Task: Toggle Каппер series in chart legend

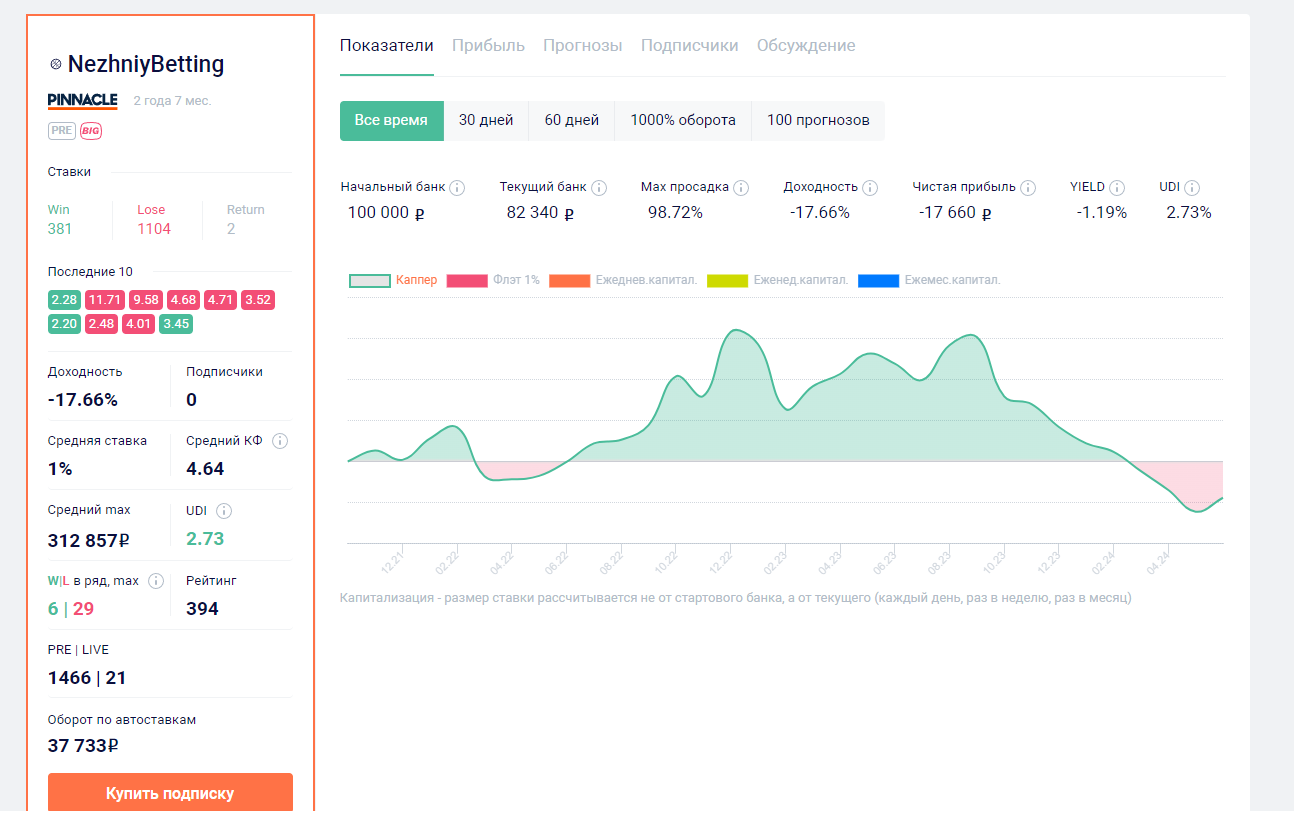Action: [393, 280]
